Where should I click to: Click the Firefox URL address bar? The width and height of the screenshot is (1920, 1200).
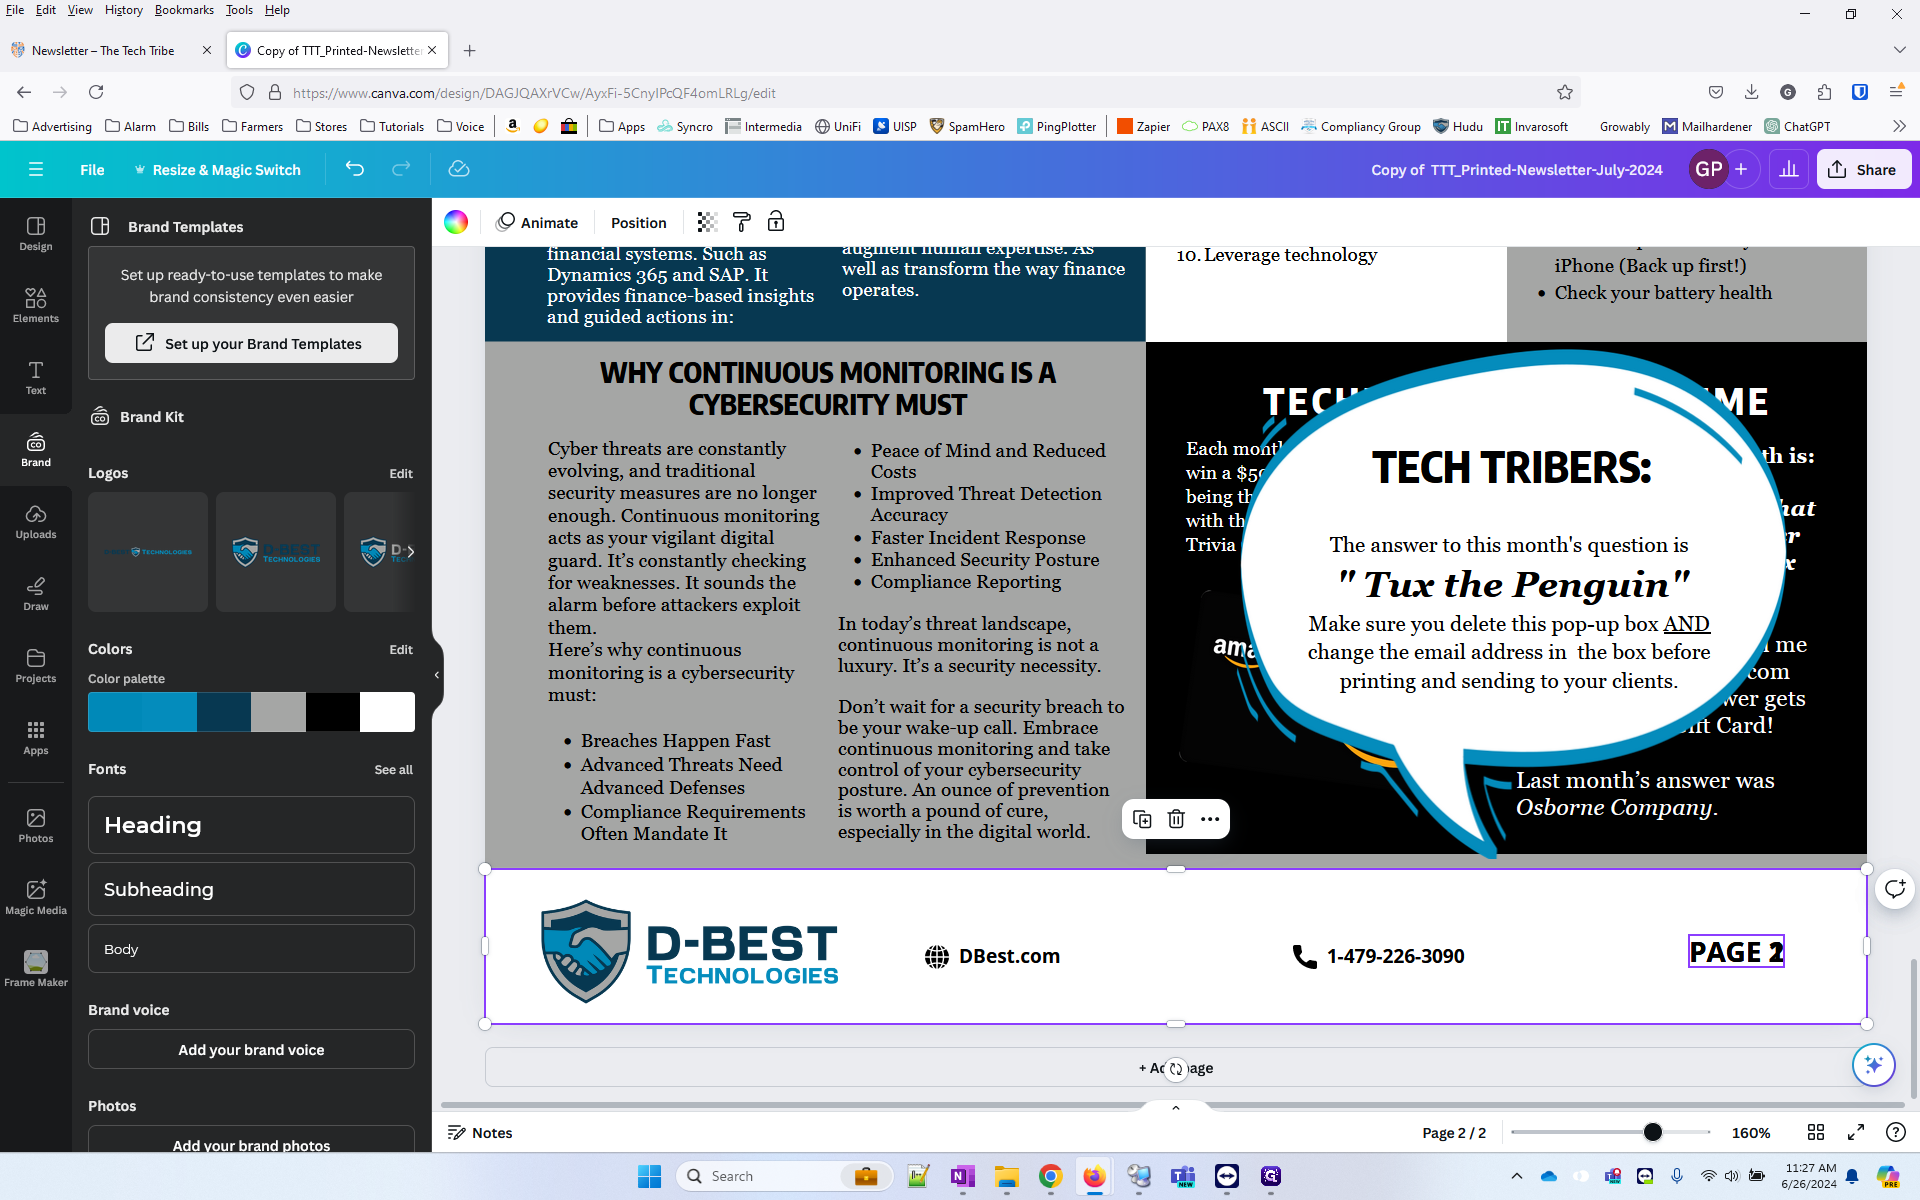905,92
